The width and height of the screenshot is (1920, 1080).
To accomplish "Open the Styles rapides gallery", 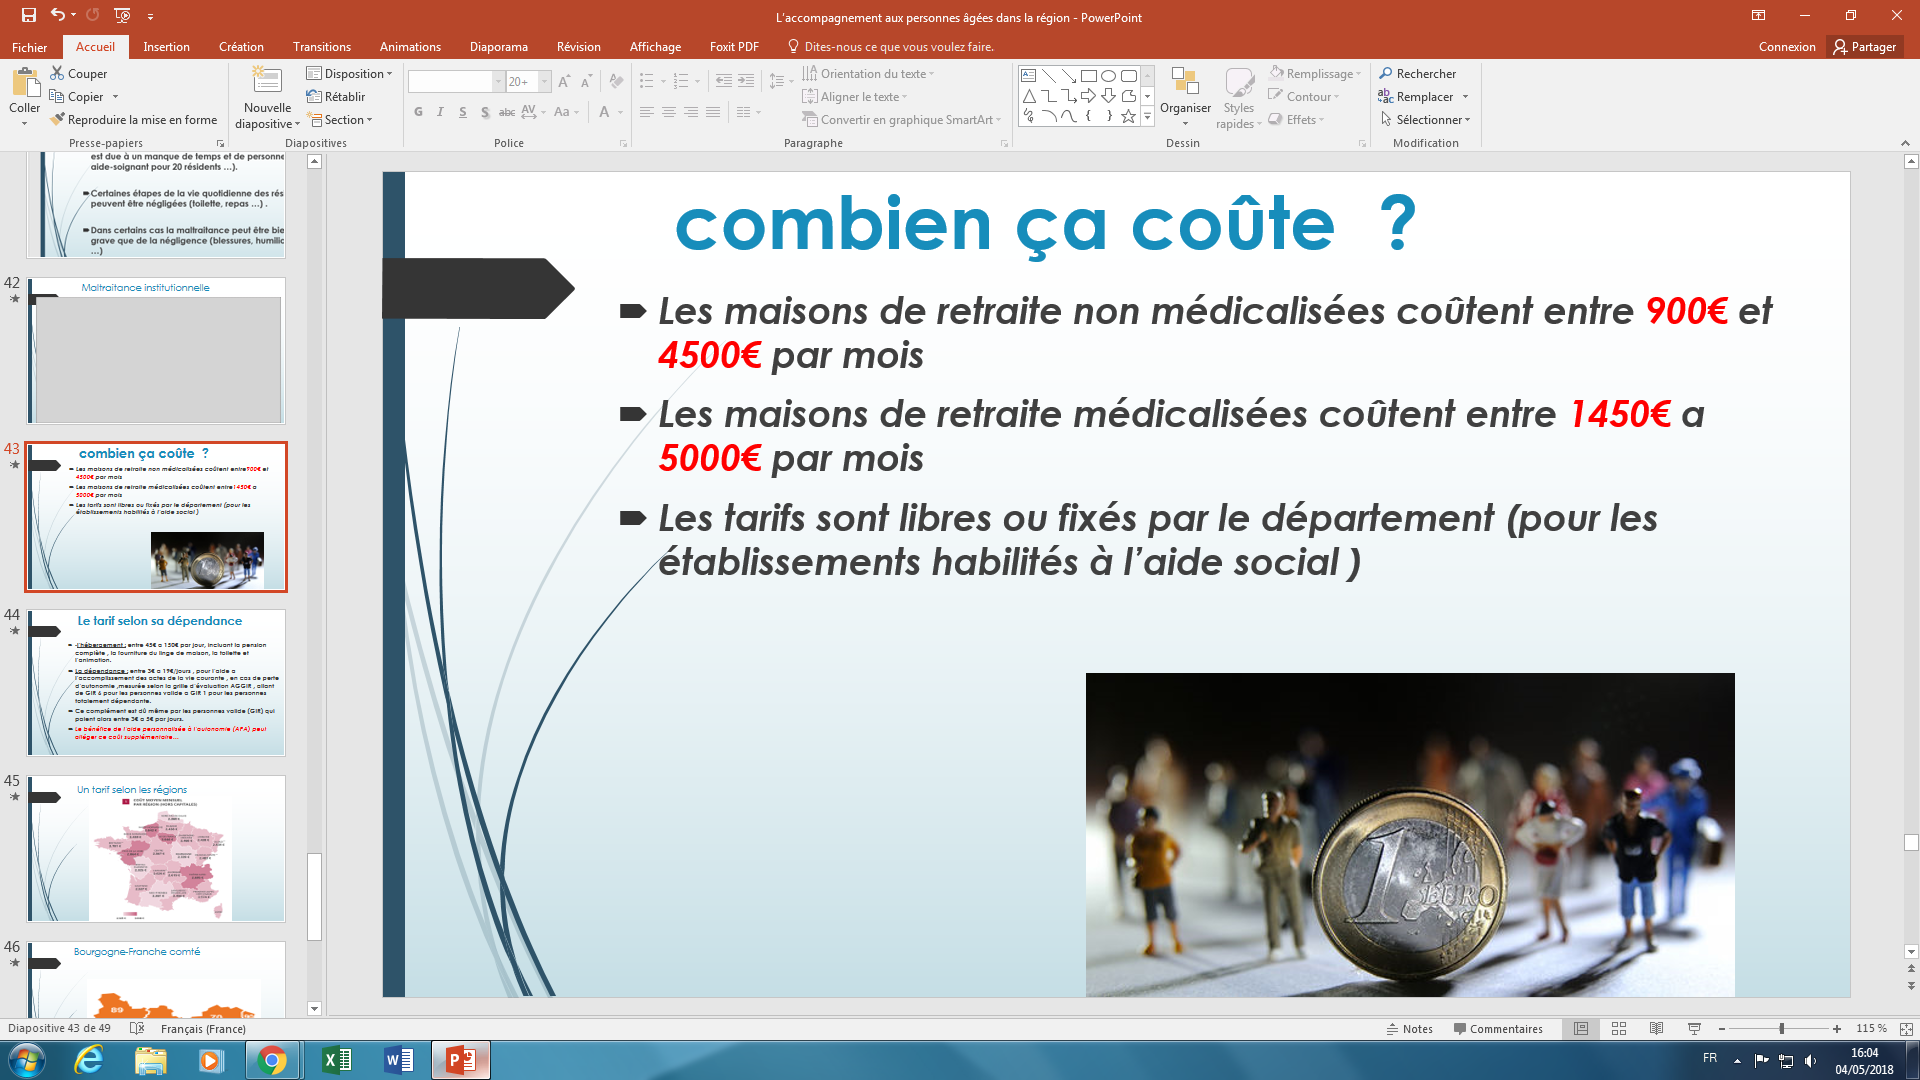I will tap(1239, 98).
